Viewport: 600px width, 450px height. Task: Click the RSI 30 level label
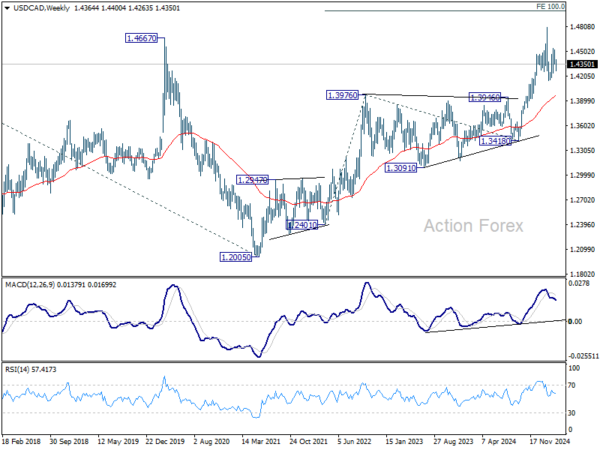(x=572, y=413)
